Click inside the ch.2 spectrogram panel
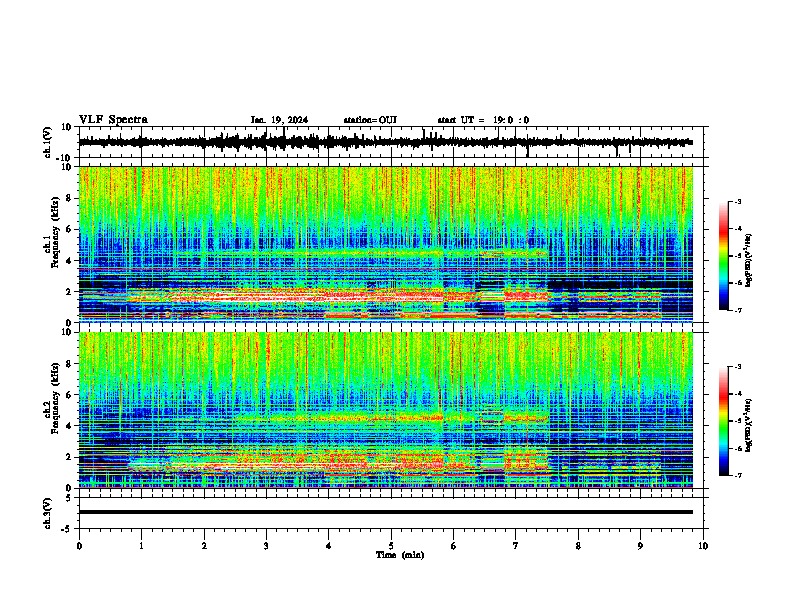The height and width of the screenshot is (612, 792). [x=386, y=410]
